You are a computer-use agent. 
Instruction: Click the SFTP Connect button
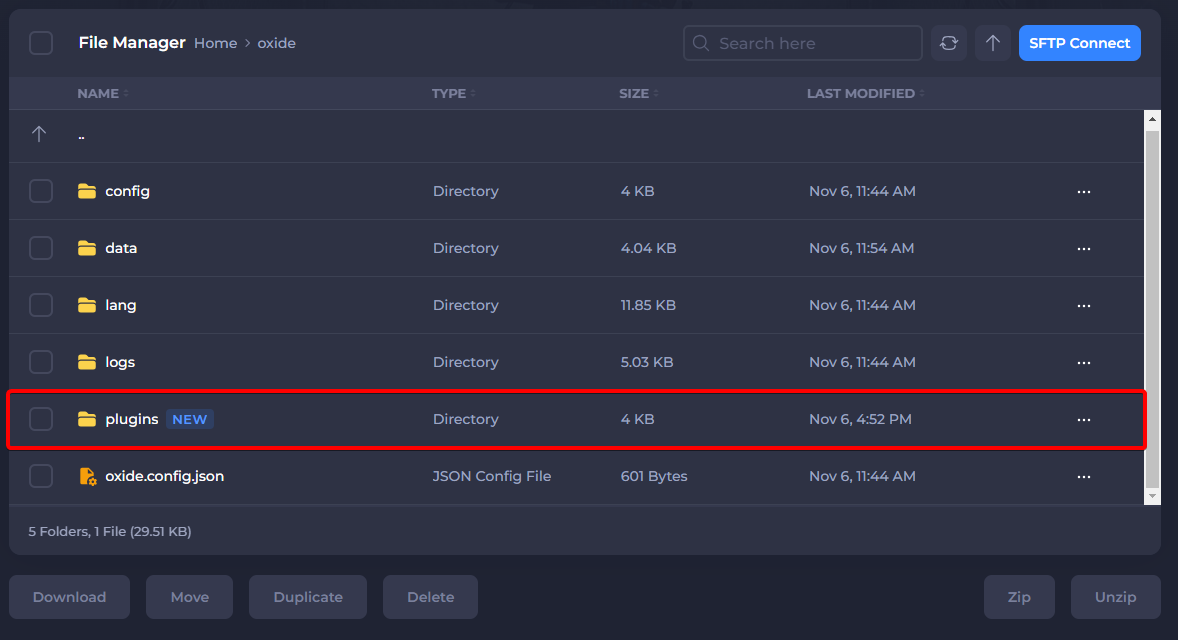click(x=1079, y=43)
